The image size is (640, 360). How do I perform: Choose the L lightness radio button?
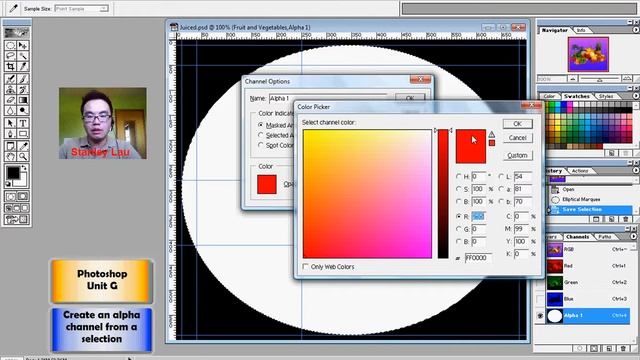pos(501,176)
